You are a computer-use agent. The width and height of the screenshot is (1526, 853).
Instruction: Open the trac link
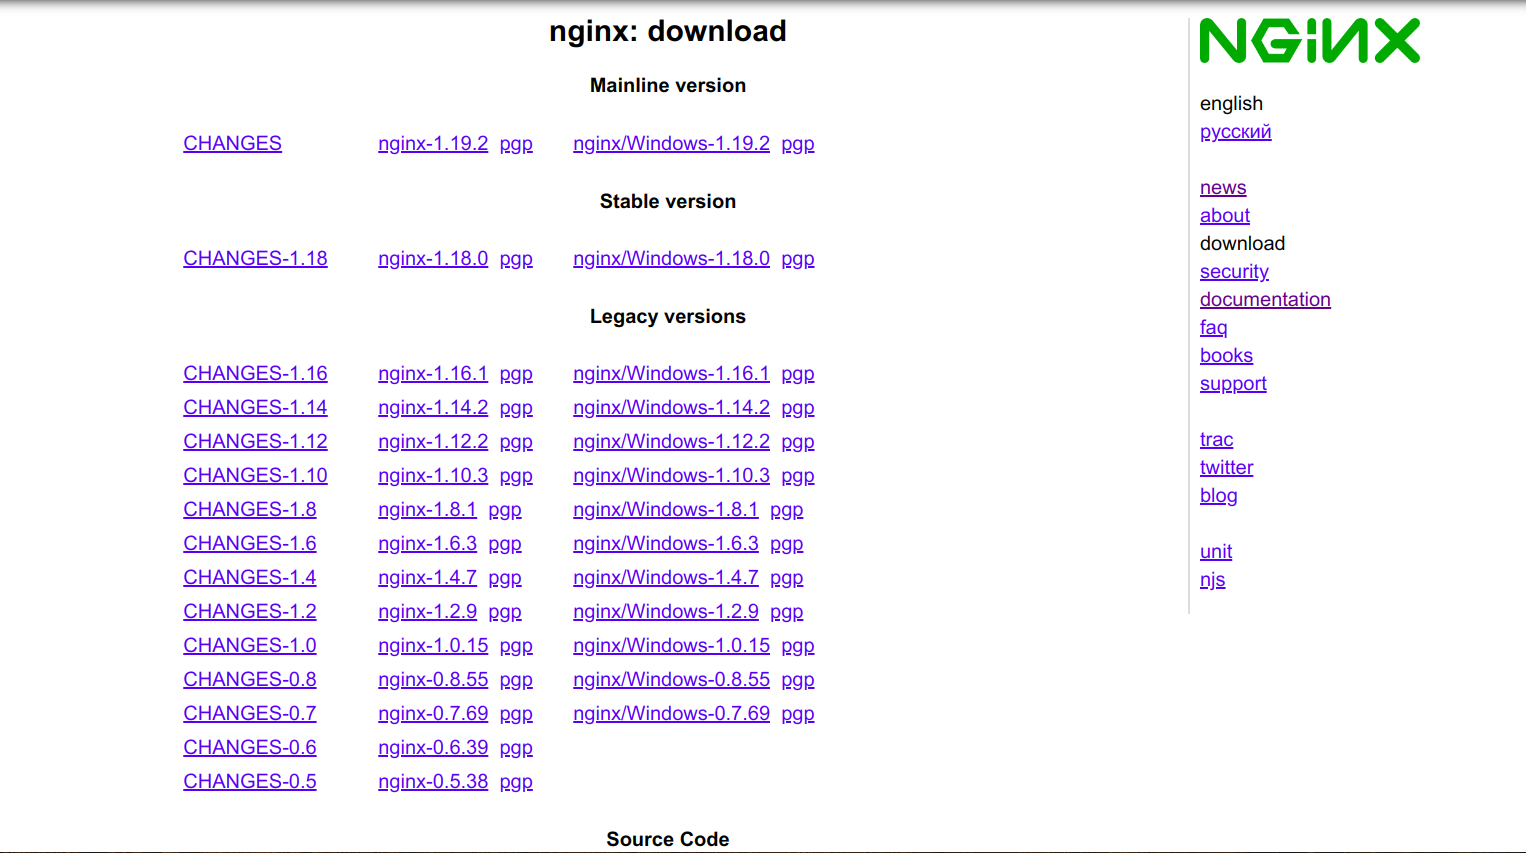(x=1216, y=439)
